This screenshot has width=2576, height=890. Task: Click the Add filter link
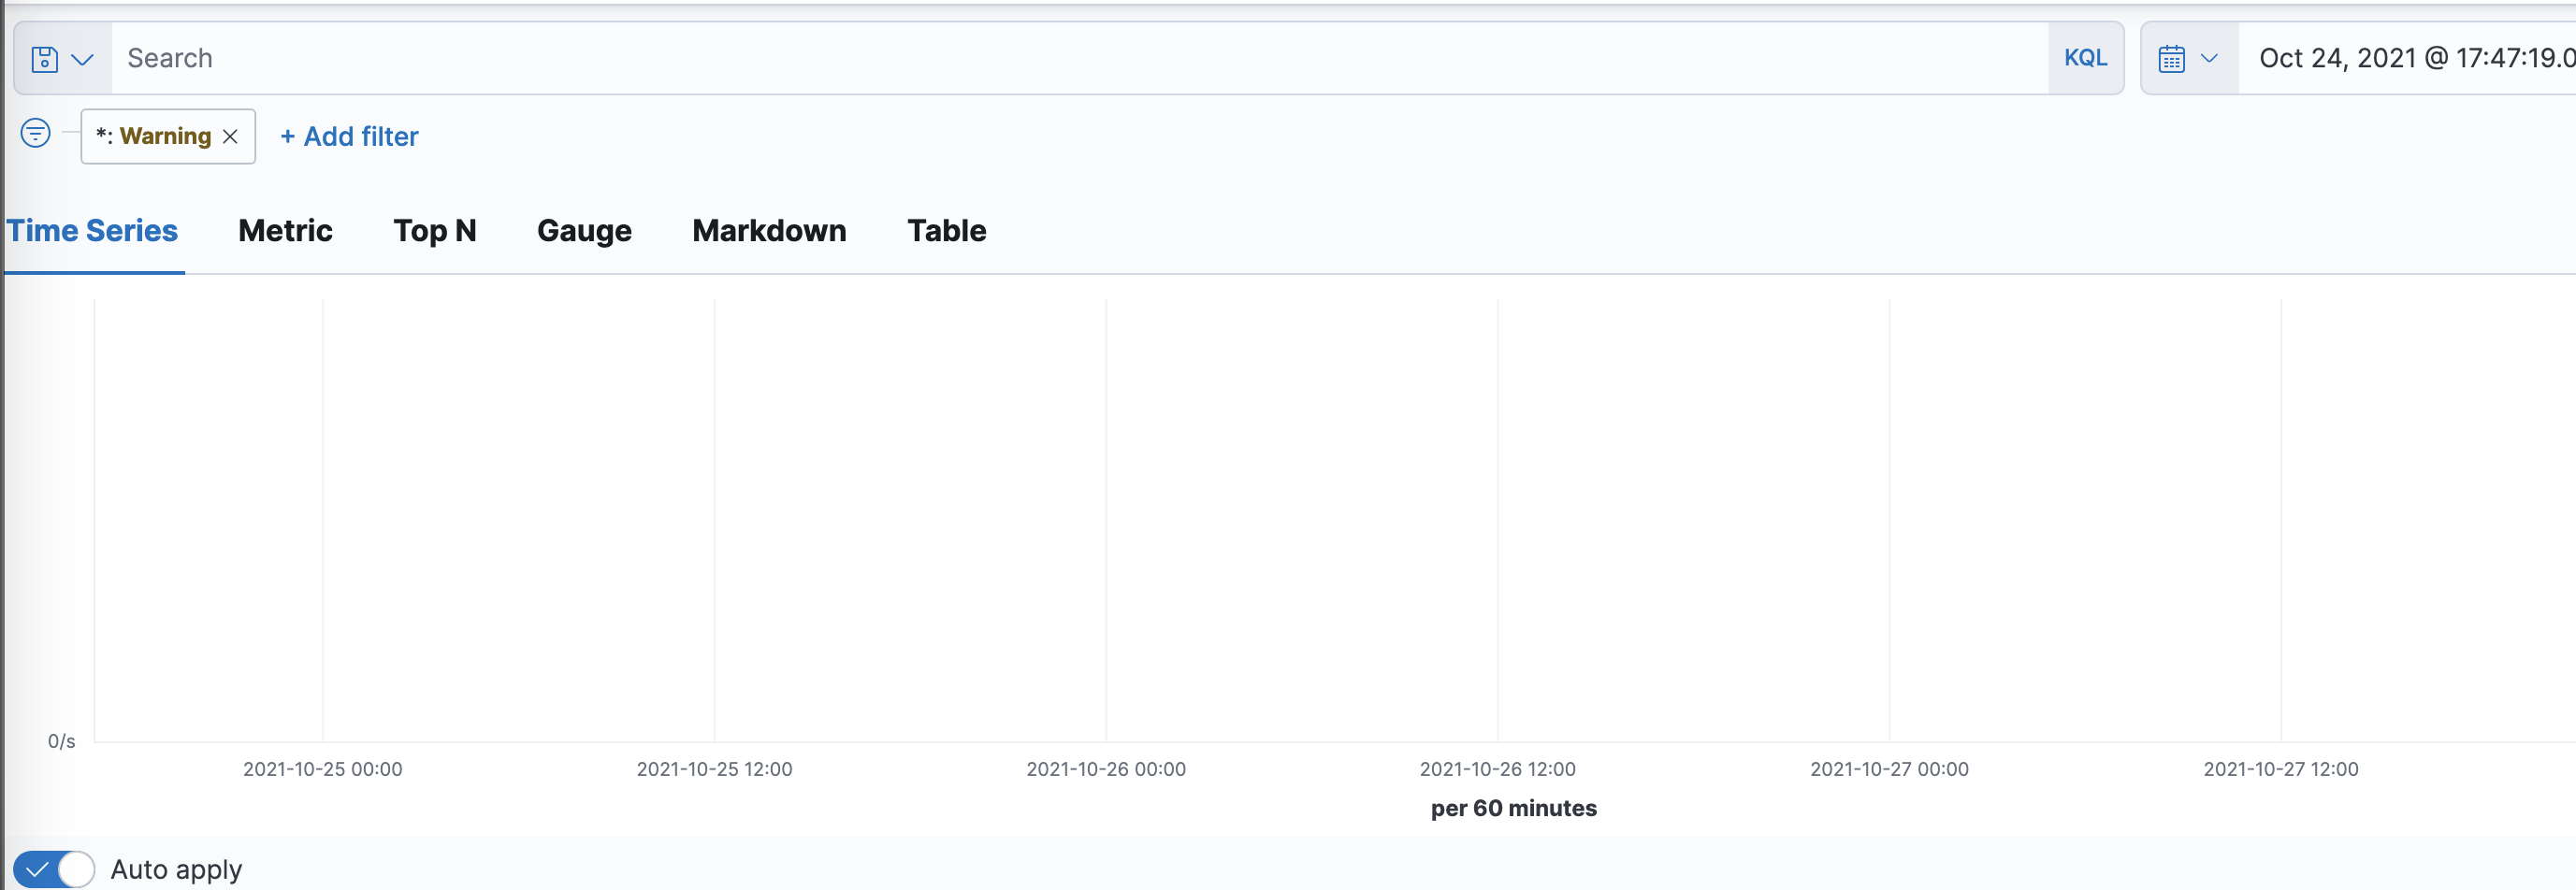(348, 136)
